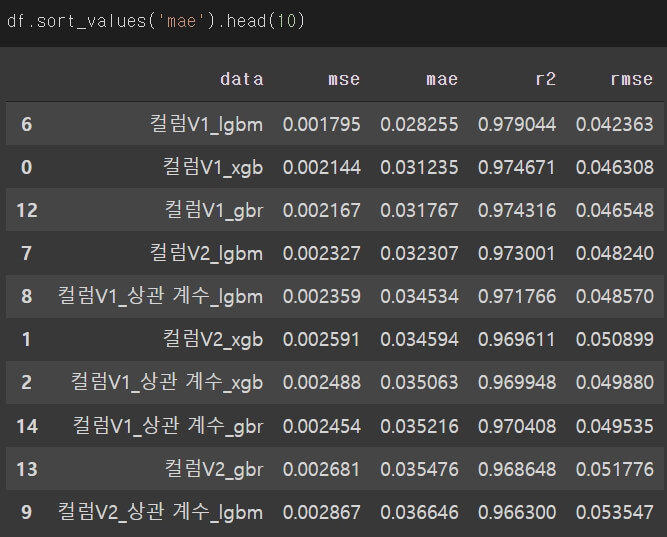Click the 'rmse' column header
Image resolution: width=667 pixels, height=537 pixels.
coord(631,79)
